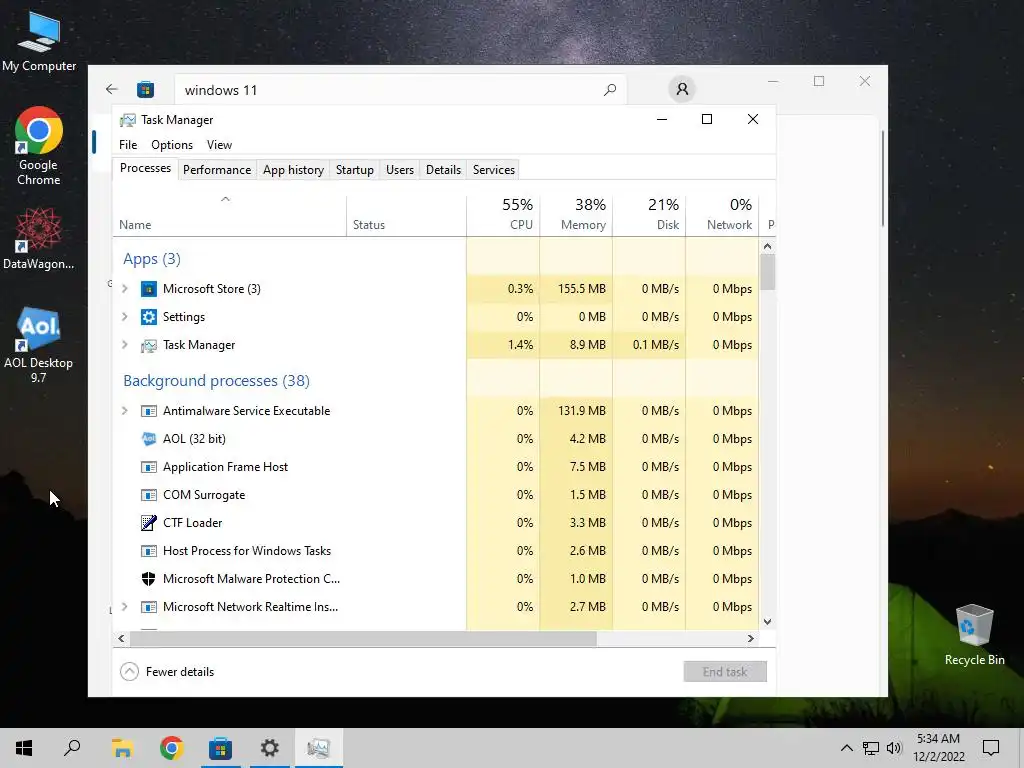Sort processes by Network column
Viewport: 1024px width, 768px height.
[722, 215]
